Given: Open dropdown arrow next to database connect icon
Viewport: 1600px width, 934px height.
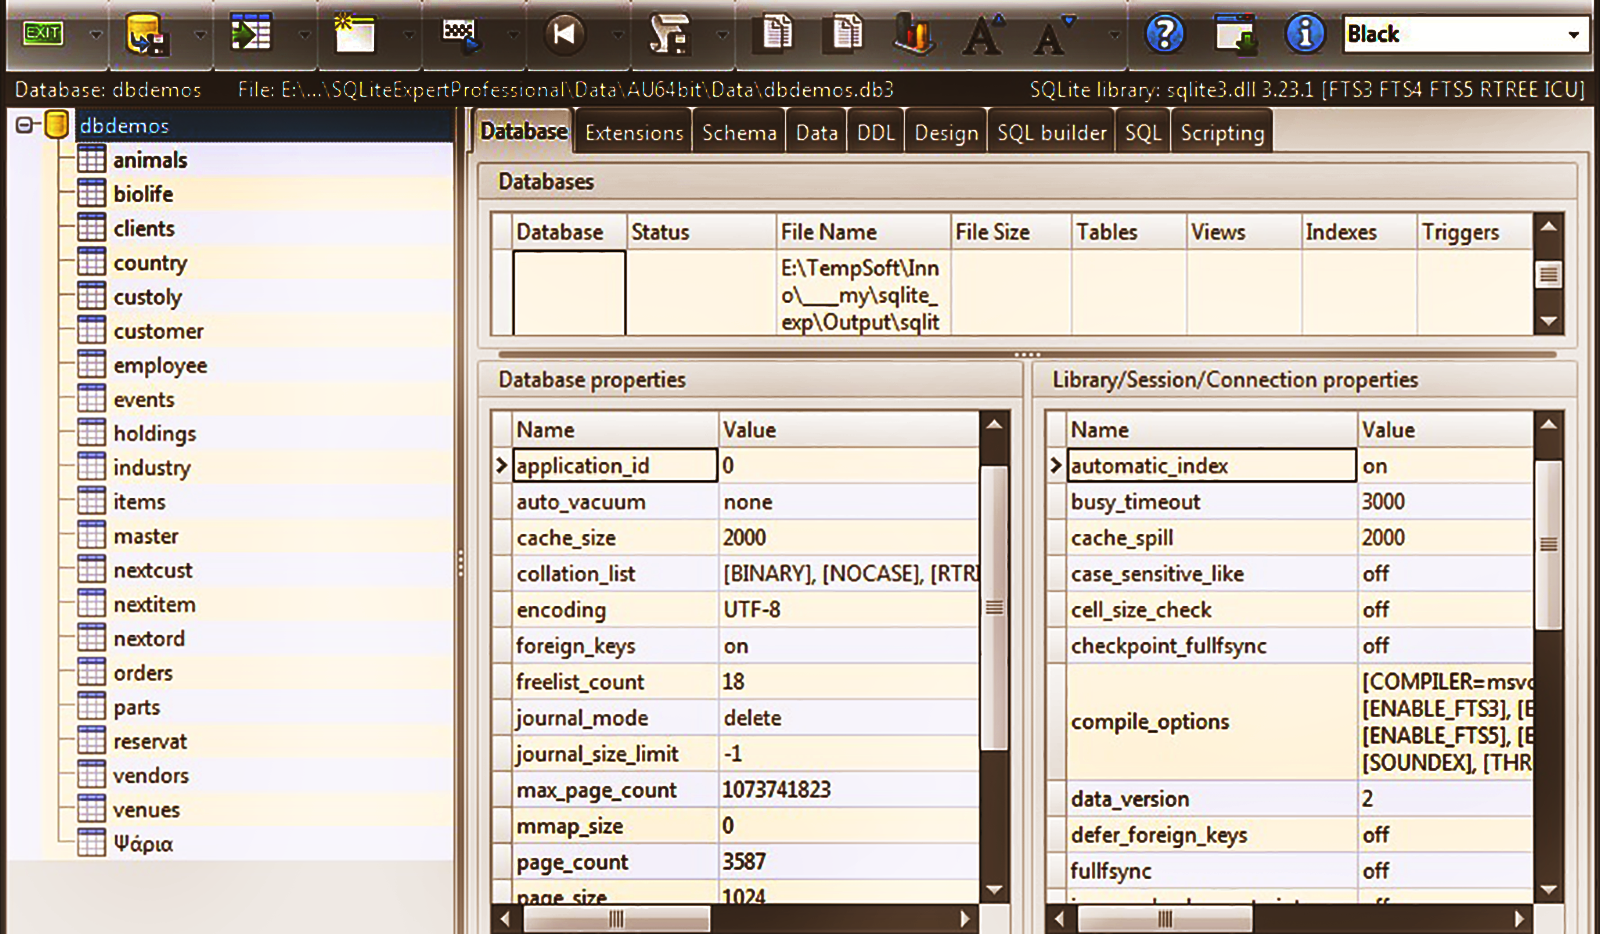Looking at the screenshot, I should [x=199, y=35].
